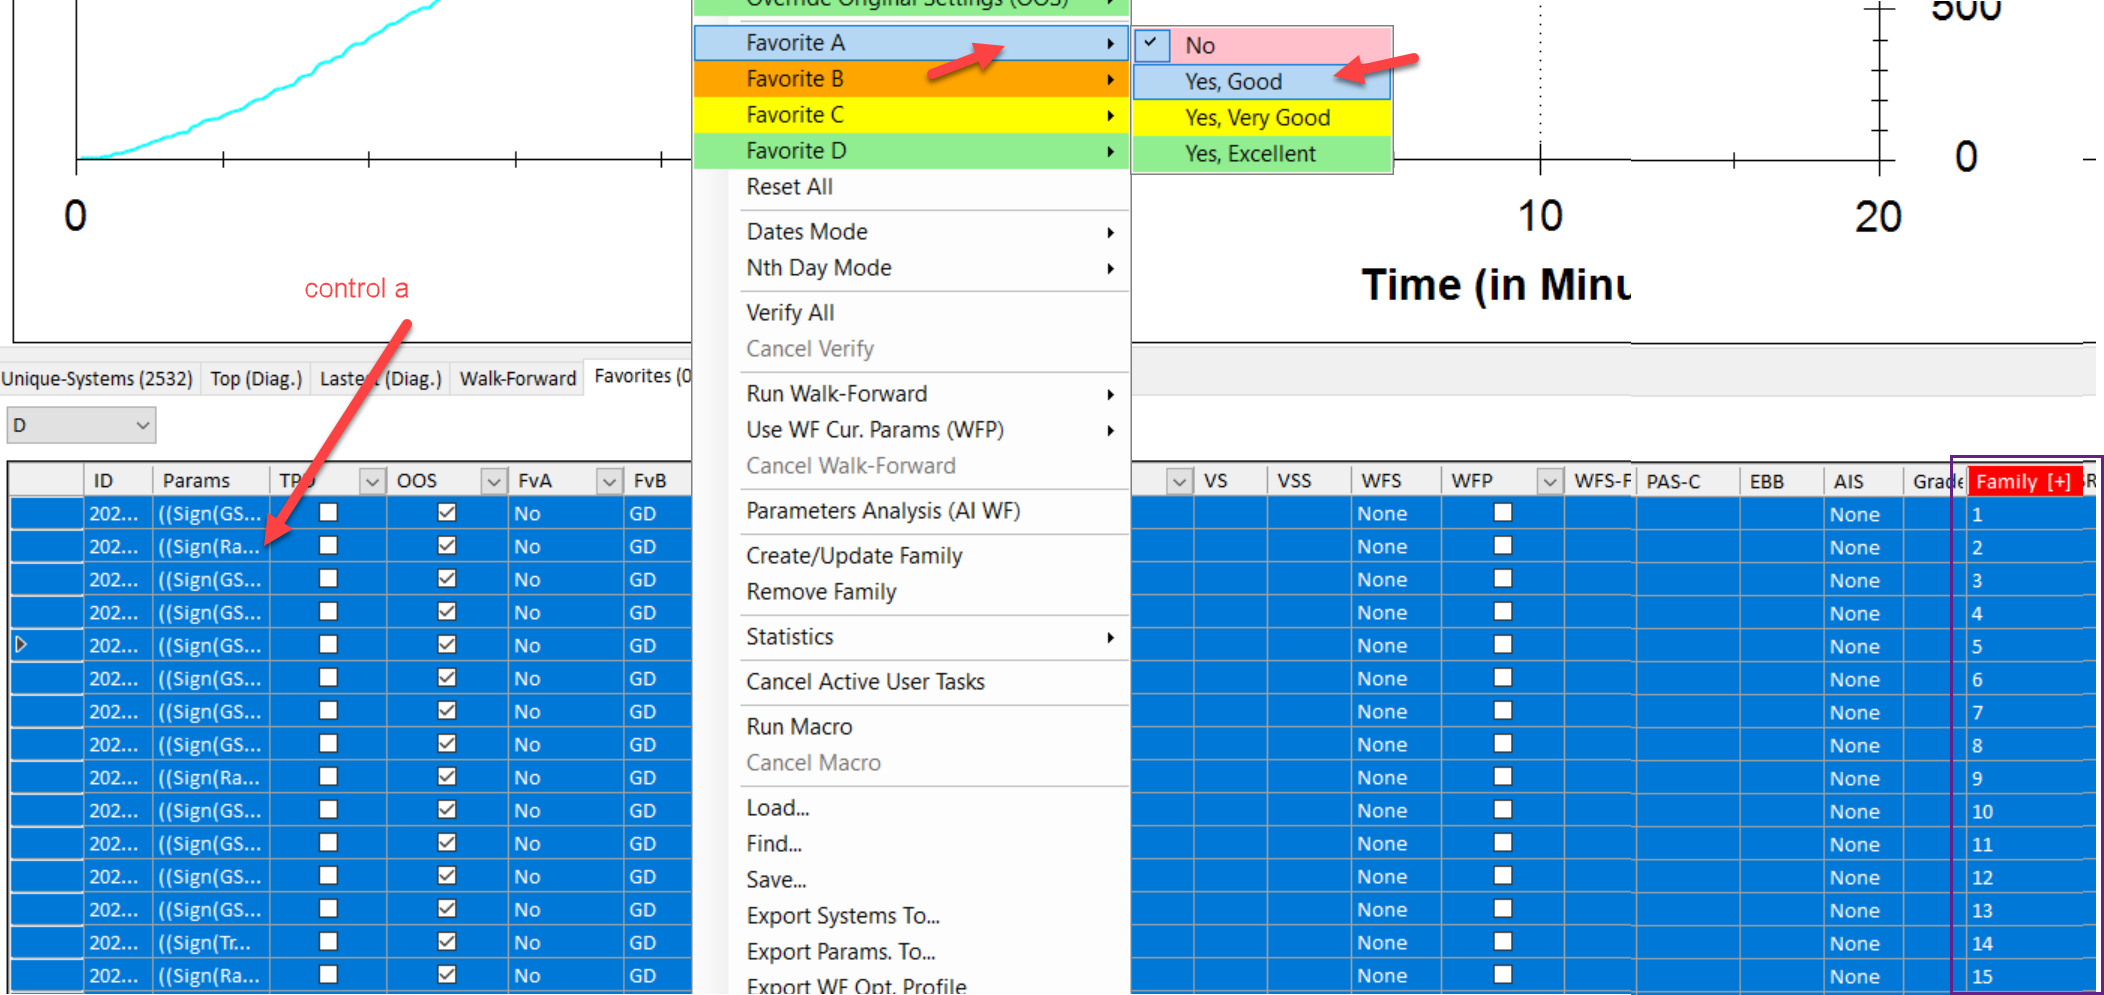Pick the green Yes, Excellent option
The image size is (2104, 995).
point(1250,154)
